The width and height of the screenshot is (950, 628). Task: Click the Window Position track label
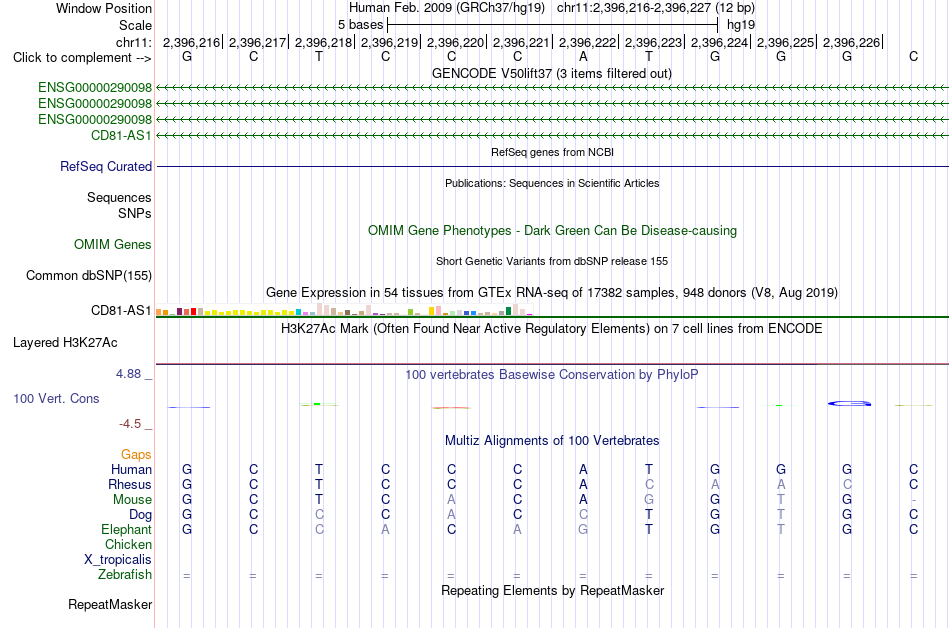pyautogui.click(x=104, y=8)
